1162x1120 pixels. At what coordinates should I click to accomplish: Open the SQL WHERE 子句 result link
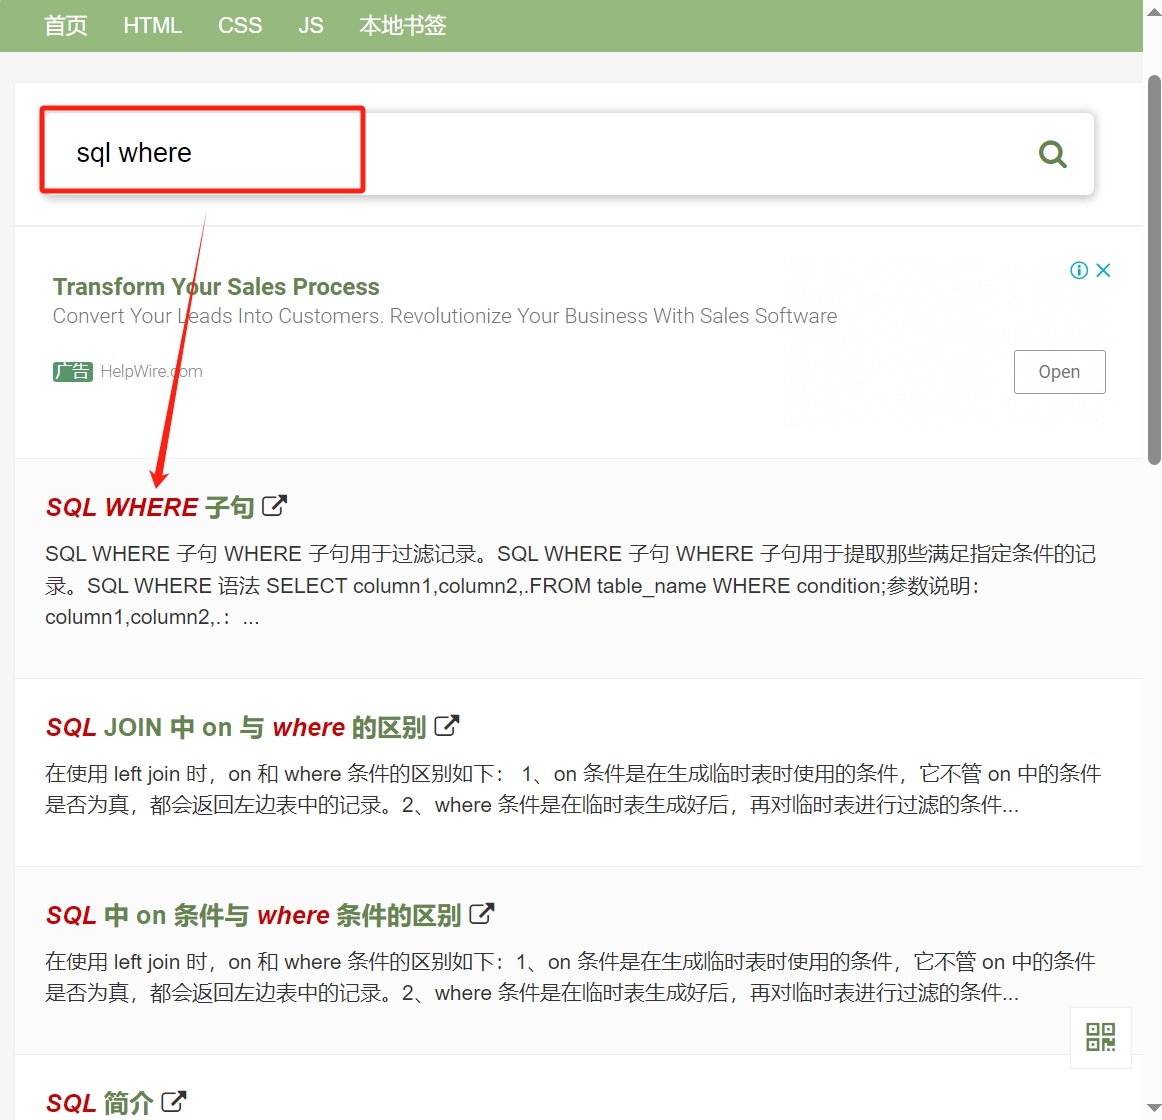click(x=150, y=507)
